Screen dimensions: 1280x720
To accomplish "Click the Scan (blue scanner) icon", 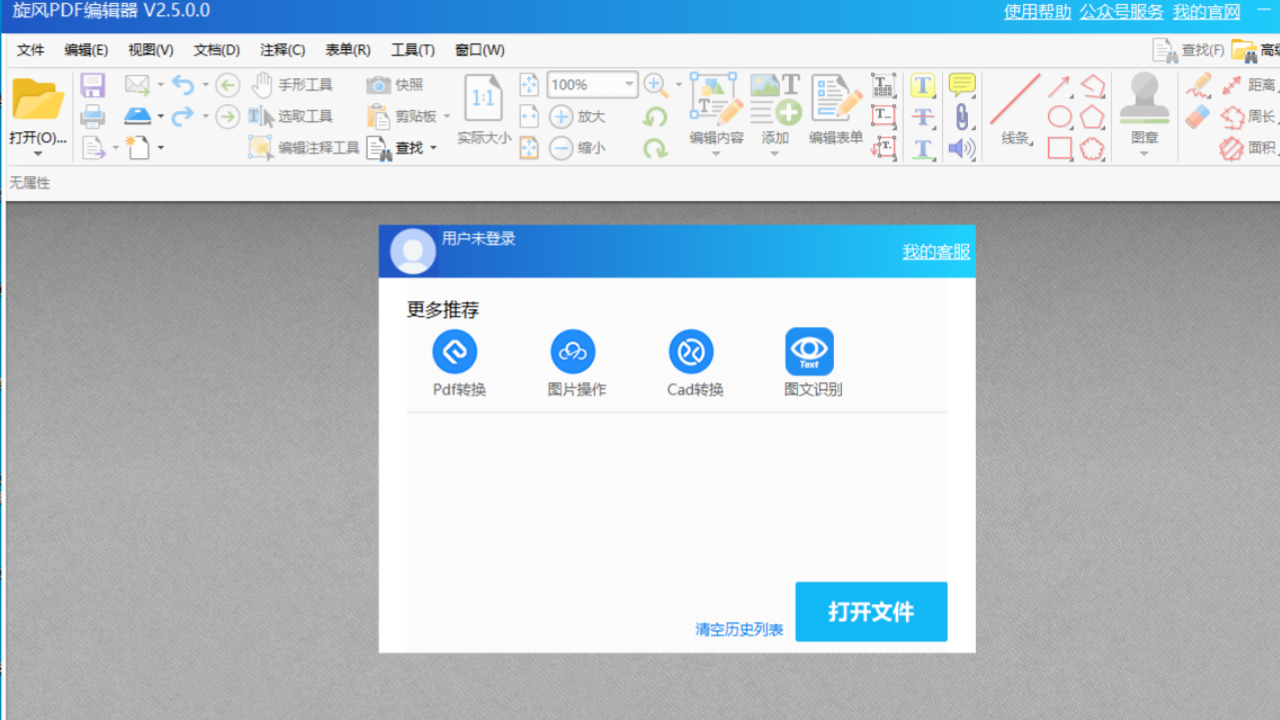I will tap(137, 116).
